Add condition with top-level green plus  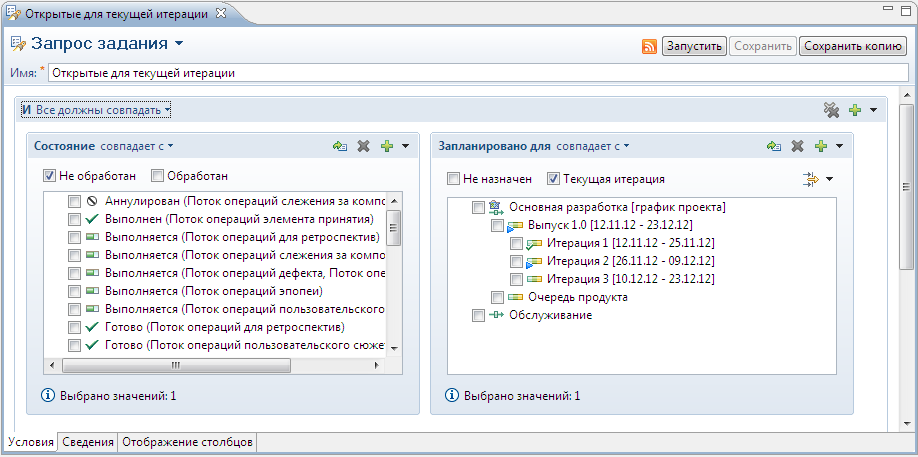pyautogui.click(x=855, y=110)
